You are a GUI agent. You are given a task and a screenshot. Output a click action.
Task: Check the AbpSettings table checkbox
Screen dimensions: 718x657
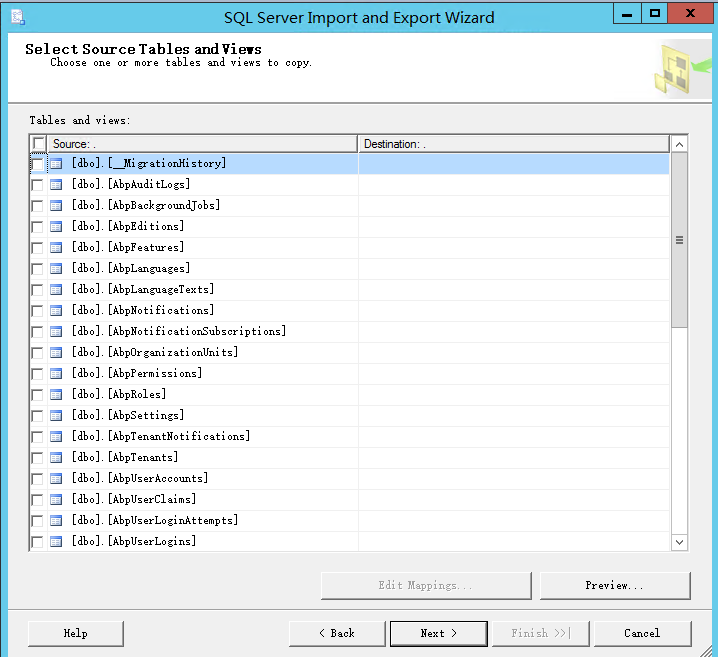(x=37, y=416)
